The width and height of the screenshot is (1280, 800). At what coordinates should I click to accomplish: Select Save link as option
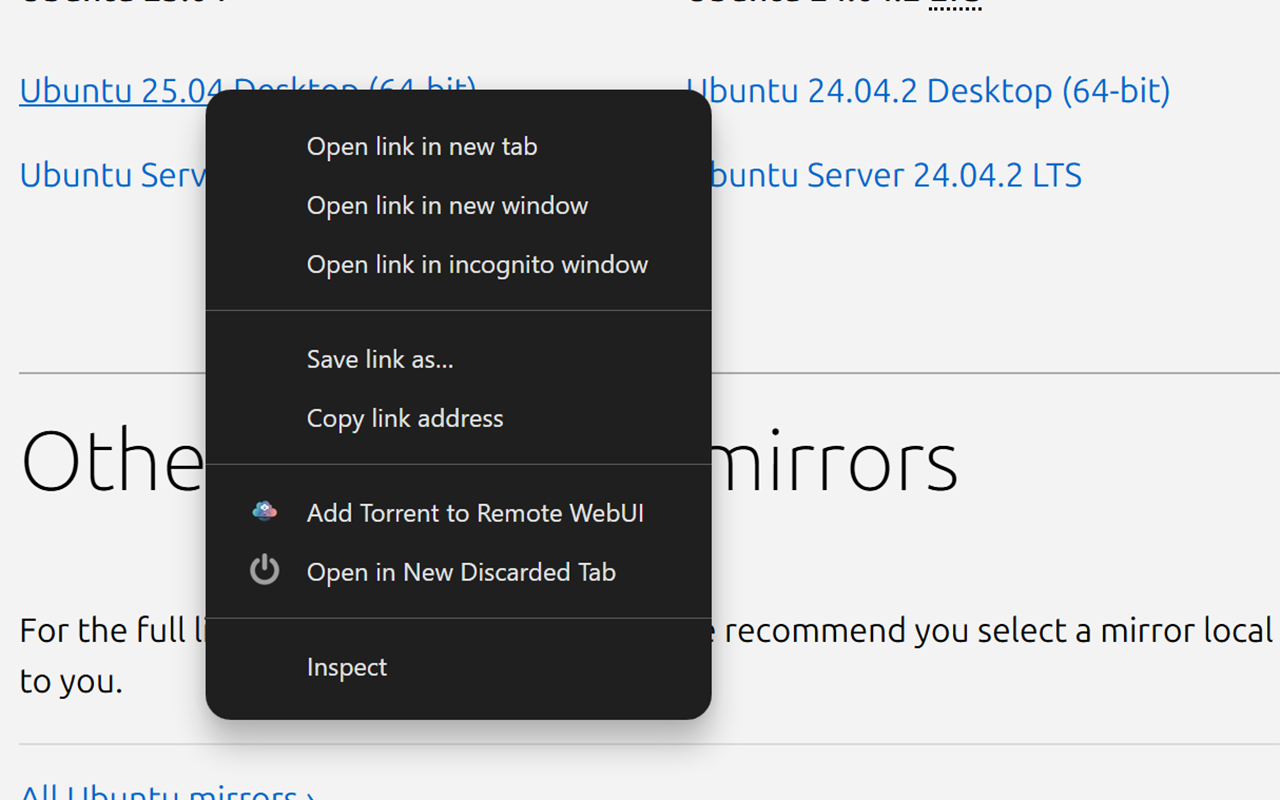pos(380,359)
